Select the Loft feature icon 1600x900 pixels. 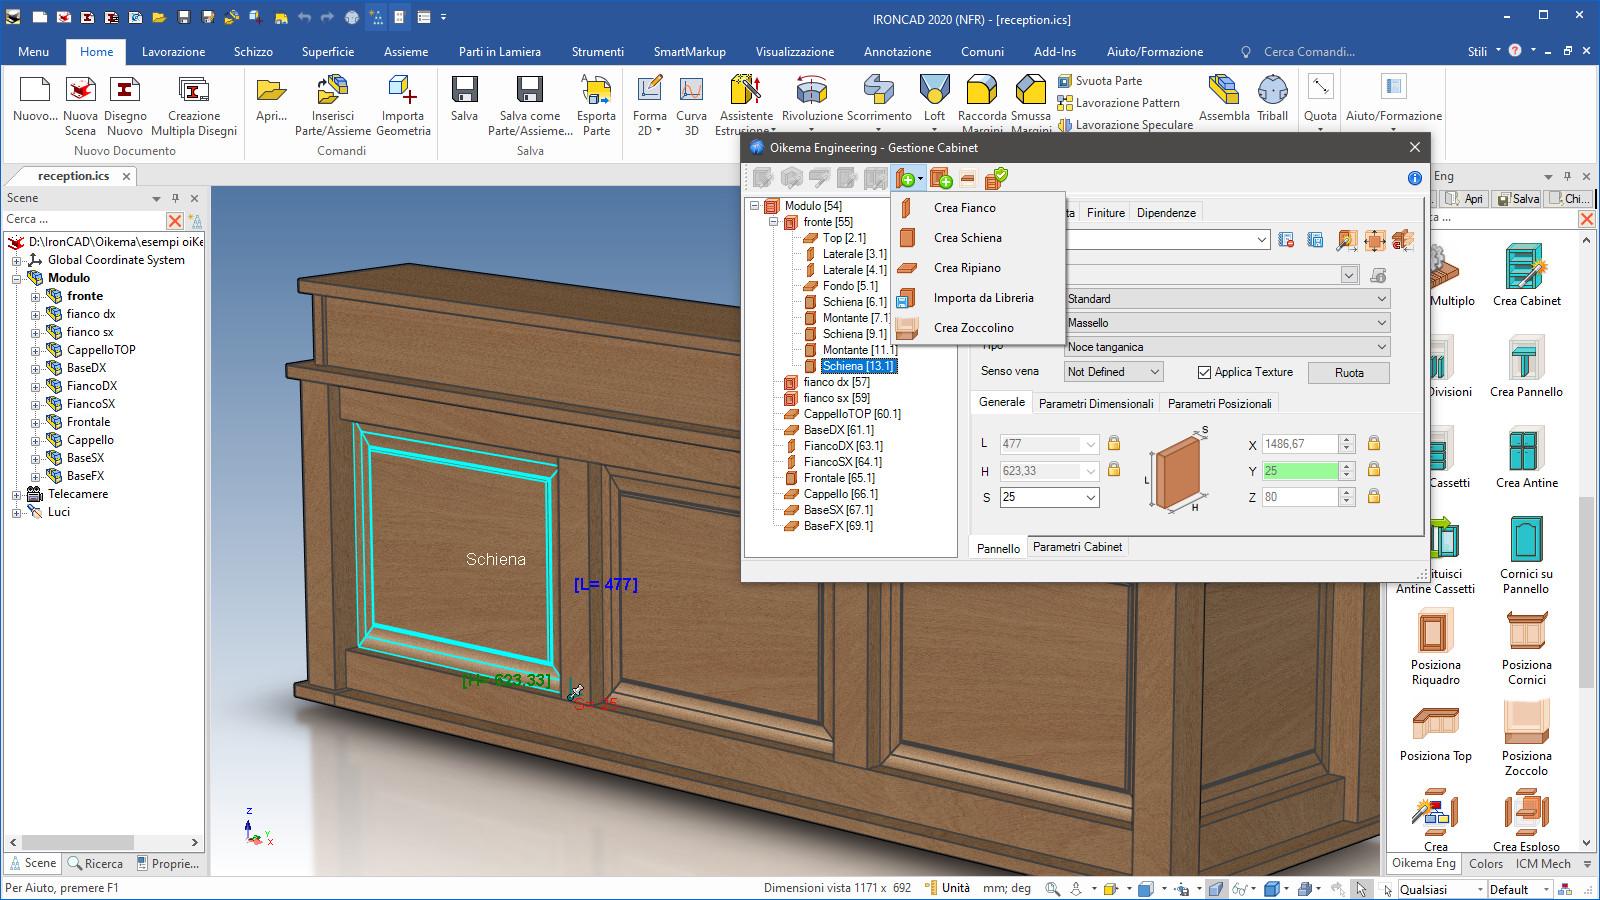934,91
